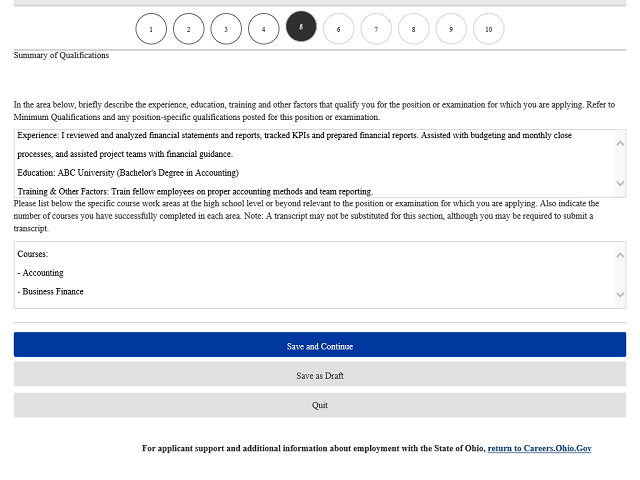640x480 pixels.
Task: Jump to step 10 circle
Action: 489,29
